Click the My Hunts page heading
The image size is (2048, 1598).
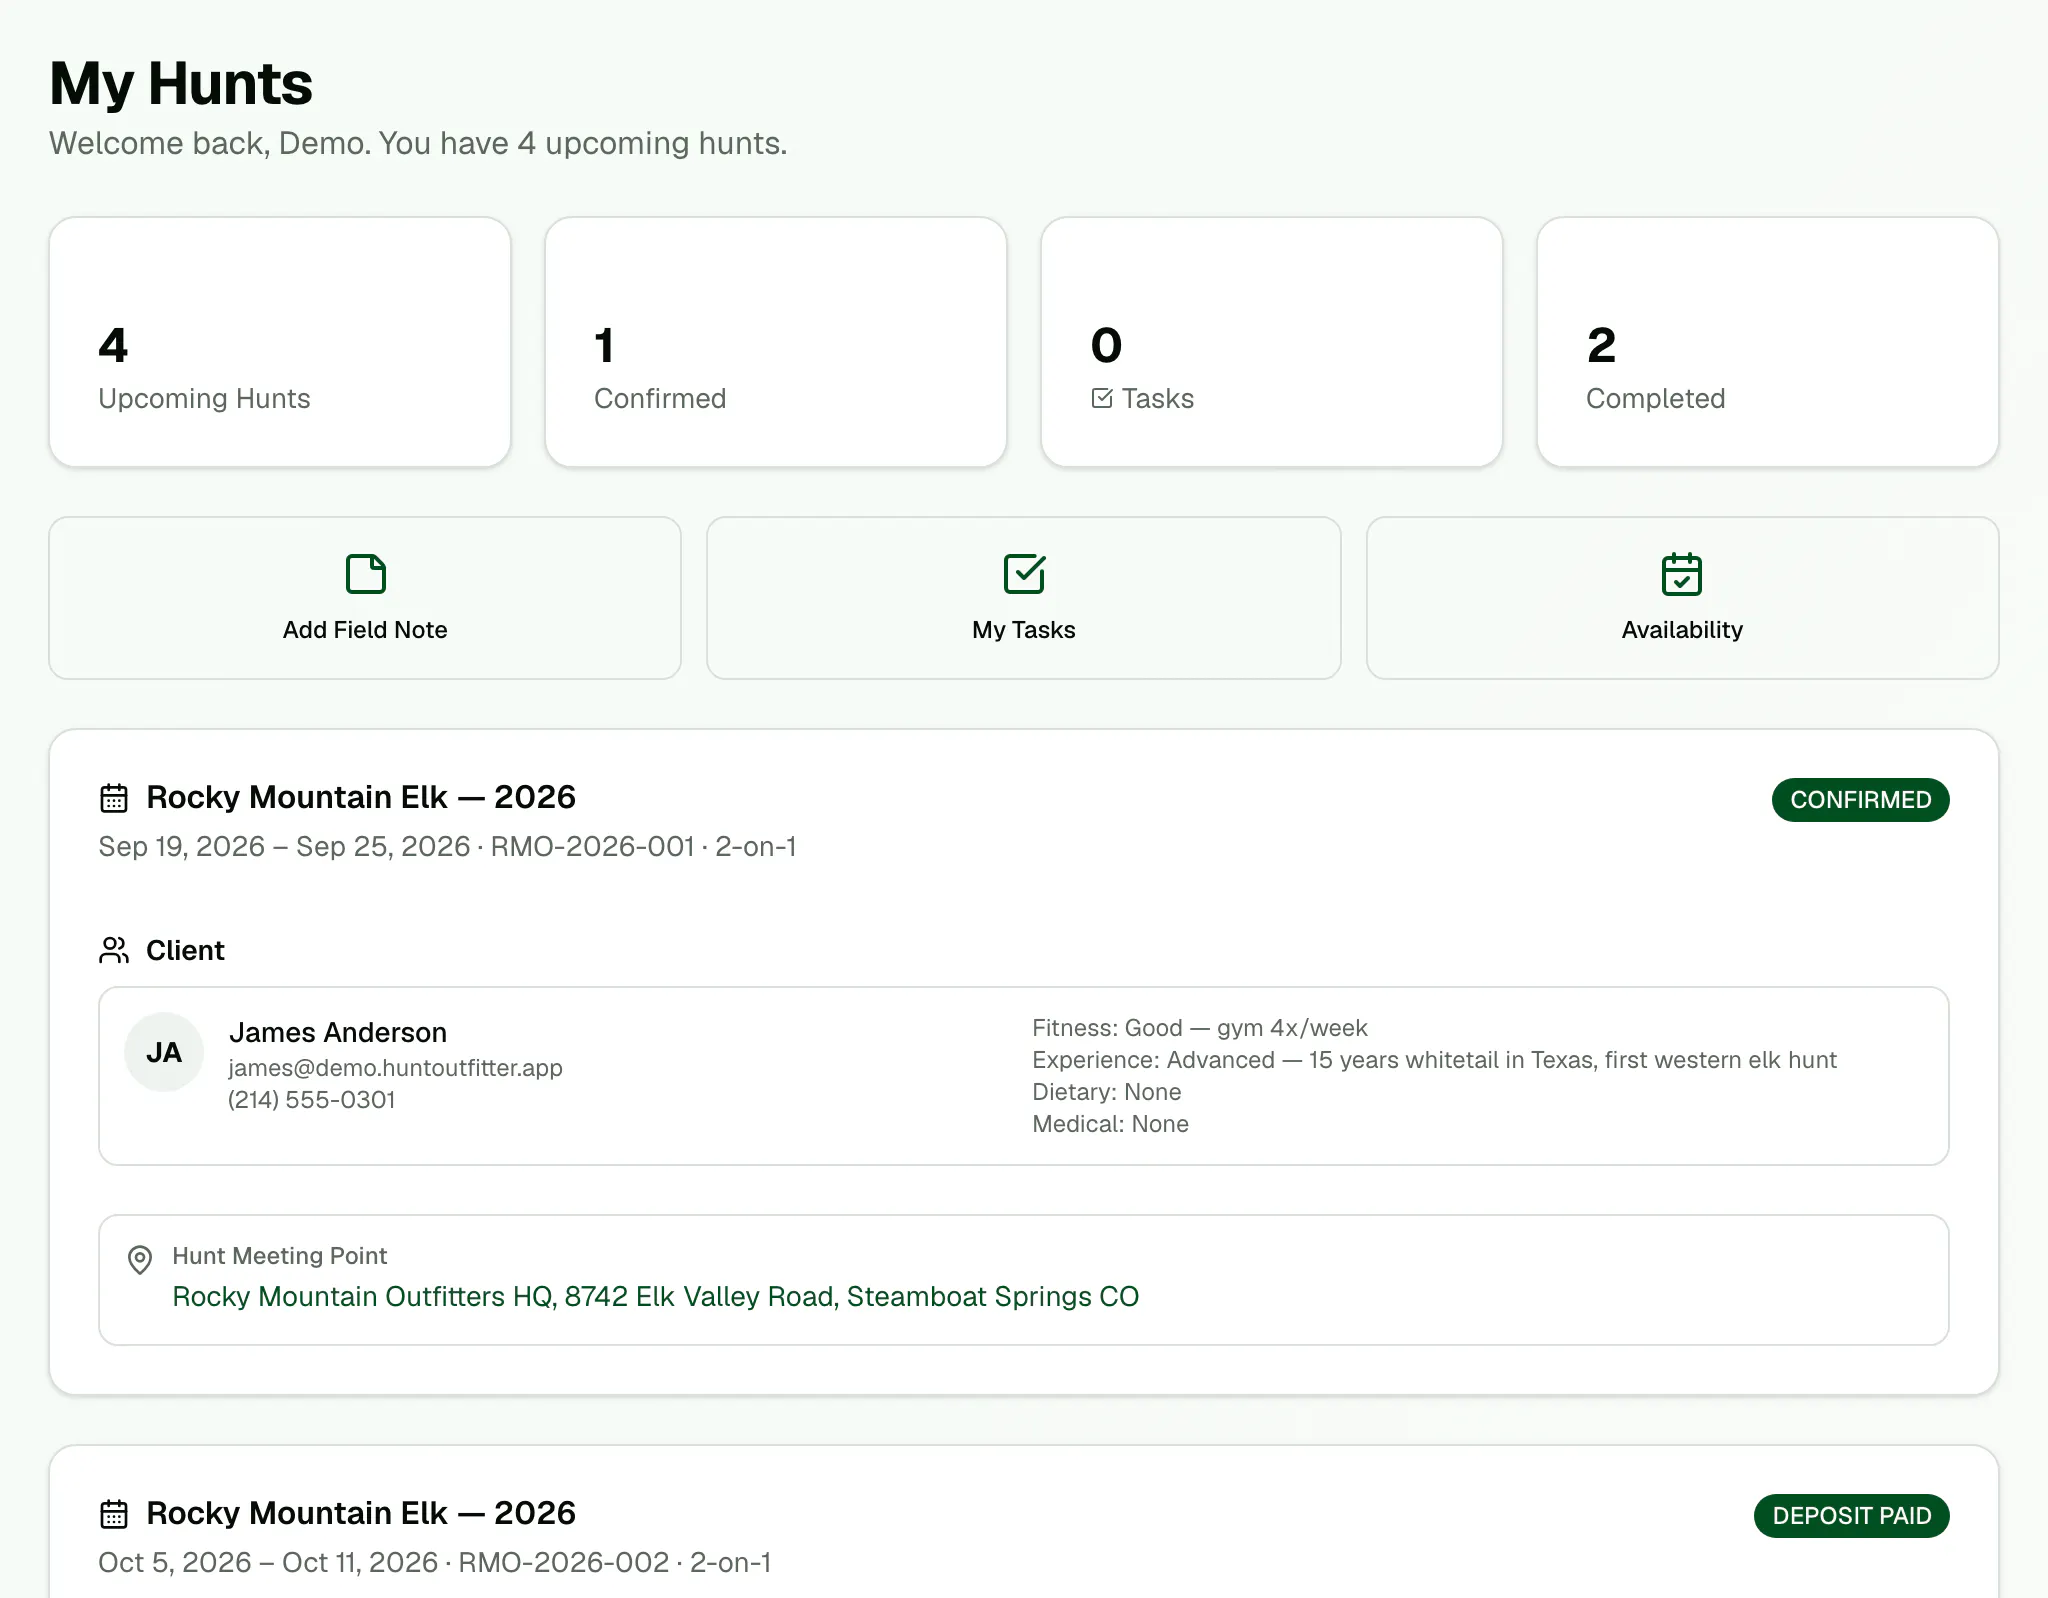[x=181, y=83]
